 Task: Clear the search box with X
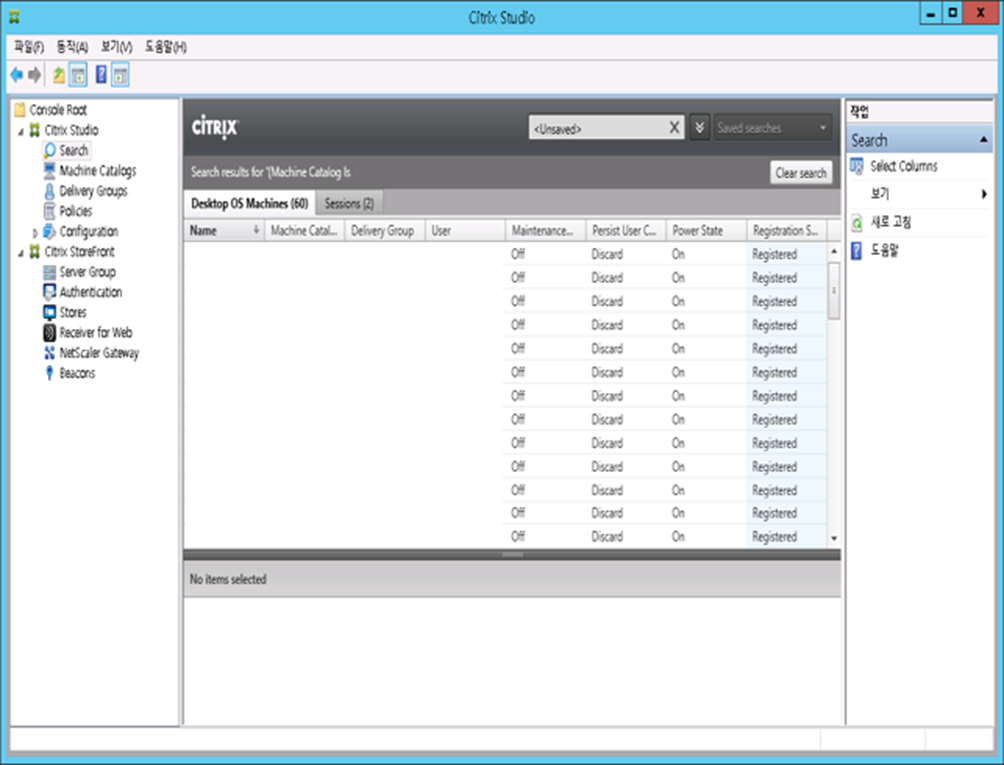coord(674,128)
